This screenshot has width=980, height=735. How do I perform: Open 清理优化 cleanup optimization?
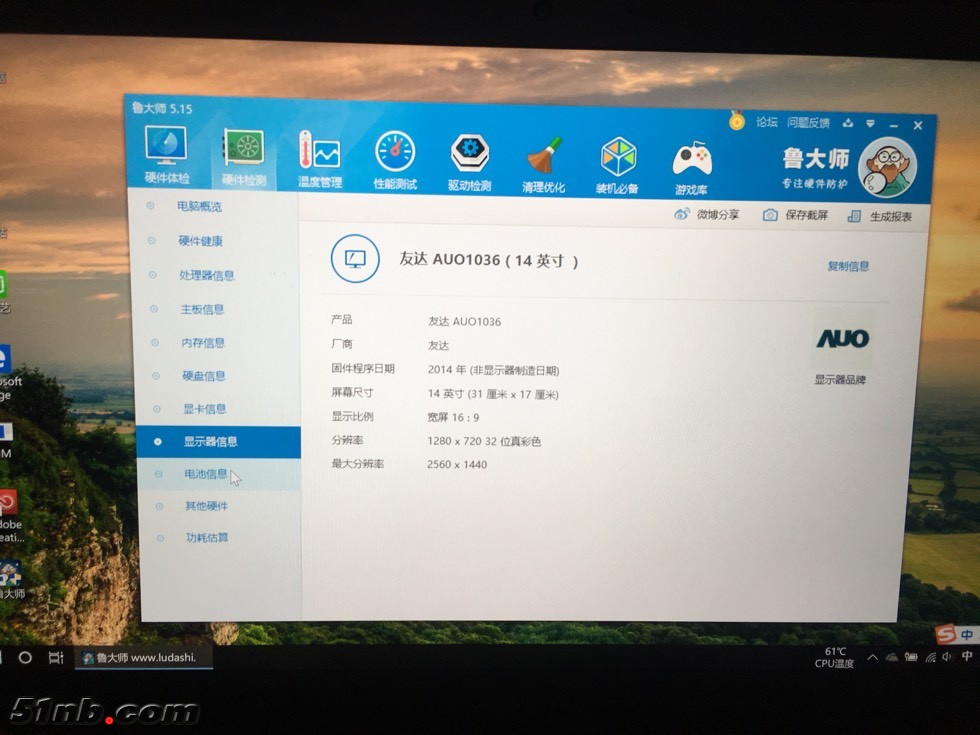click(x=543, y=164)
